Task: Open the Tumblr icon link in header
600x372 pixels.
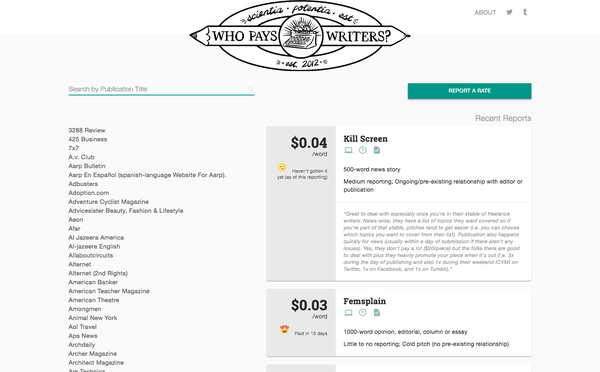Action: tap(525, 12)
